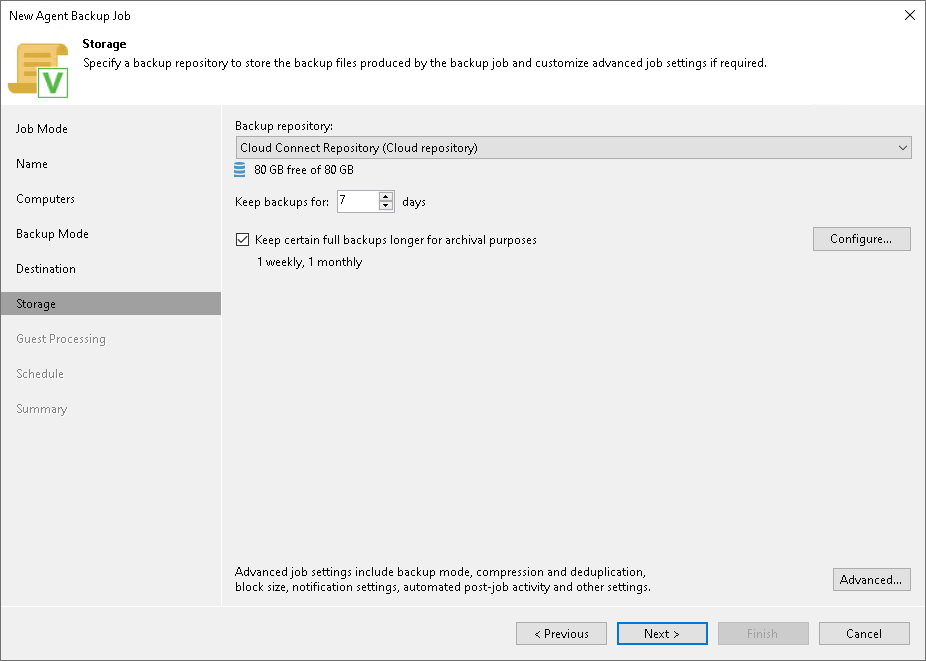Decrease keep backups days with down arrow

(x=386, y=205)
